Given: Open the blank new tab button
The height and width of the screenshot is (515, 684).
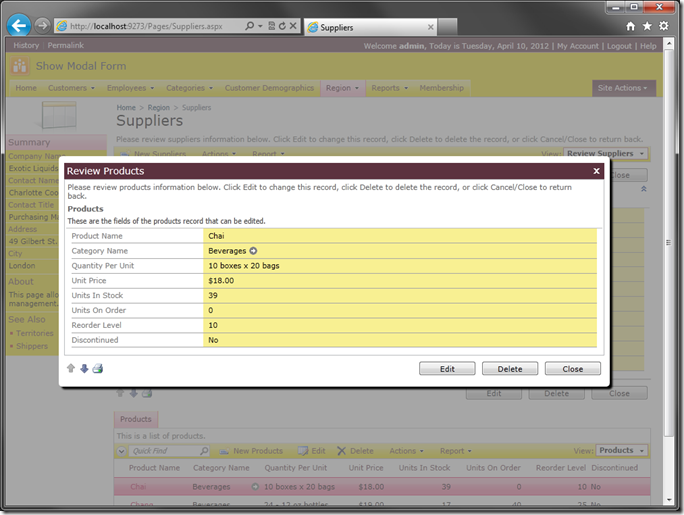Looking at the screenshot, I should tap(448, 27).
